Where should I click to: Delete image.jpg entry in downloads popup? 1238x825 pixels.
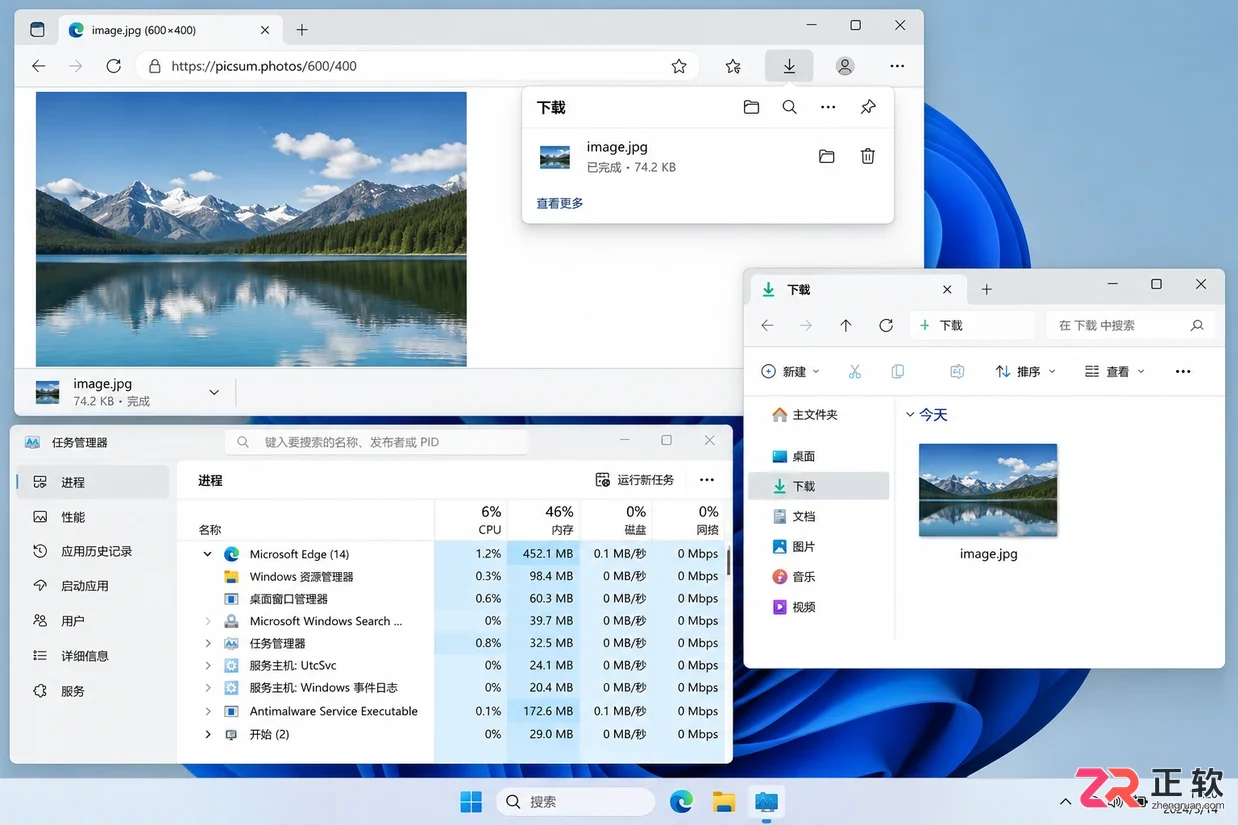pos(868,156)
